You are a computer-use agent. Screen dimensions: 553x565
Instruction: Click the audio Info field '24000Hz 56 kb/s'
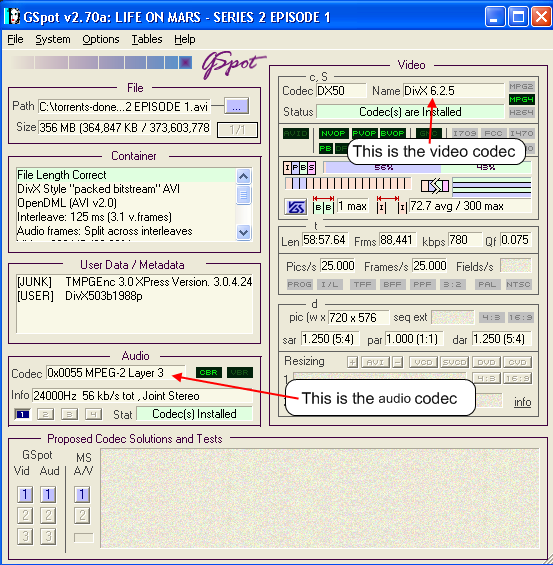point(143,396)
